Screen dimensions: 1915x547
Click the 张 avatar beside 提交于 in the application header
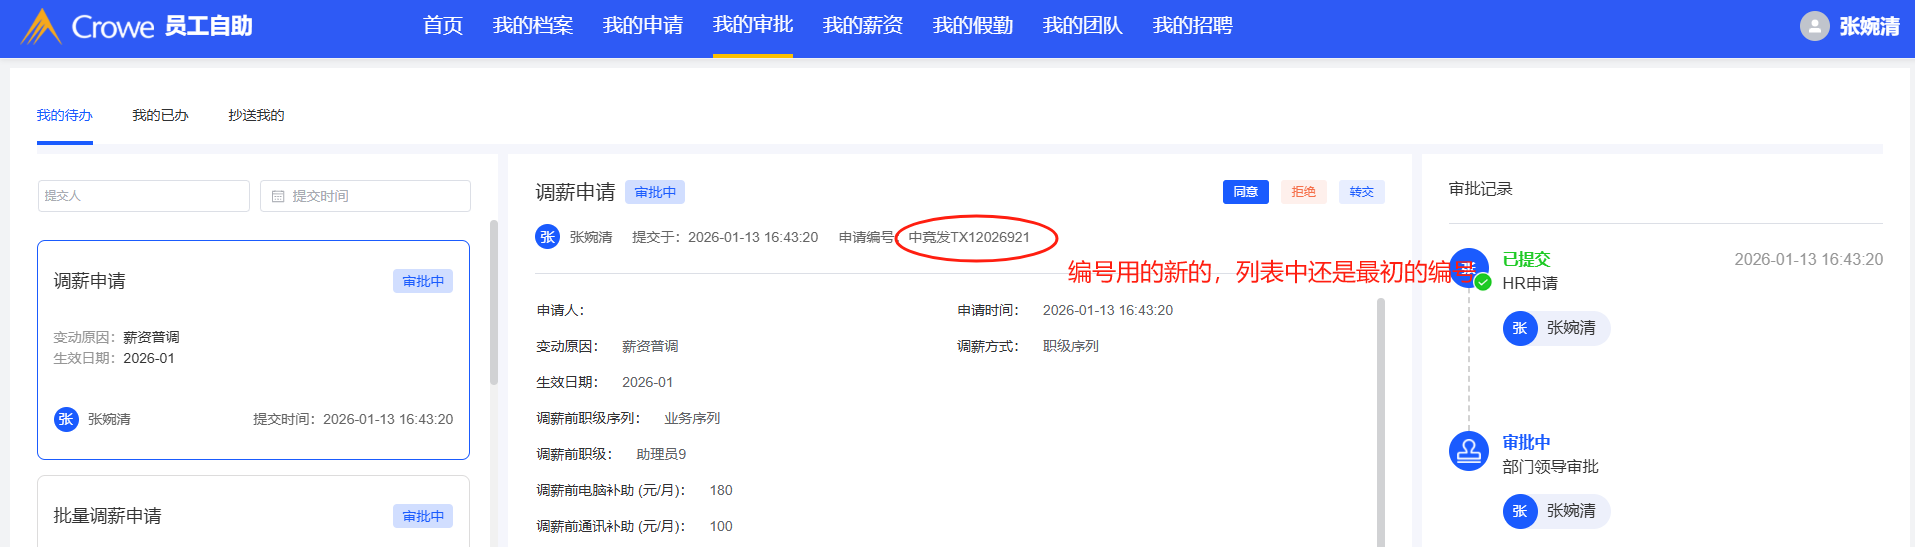547,237
